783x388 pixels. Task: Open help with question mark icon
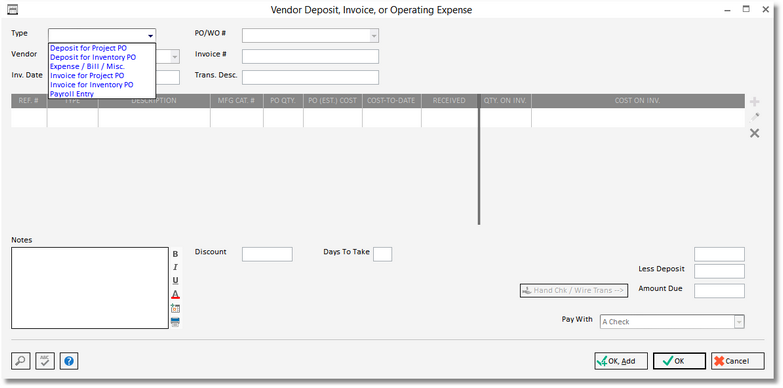[x=69, y=361]
